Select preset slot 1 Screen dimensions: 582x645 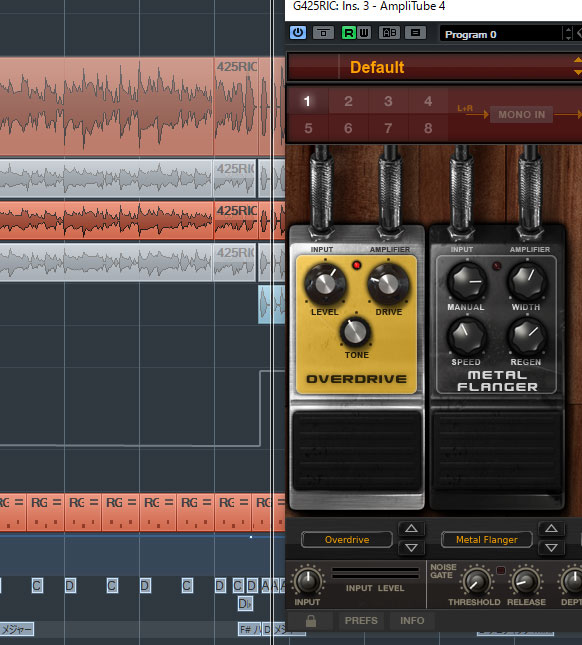[x=307, y=101]
